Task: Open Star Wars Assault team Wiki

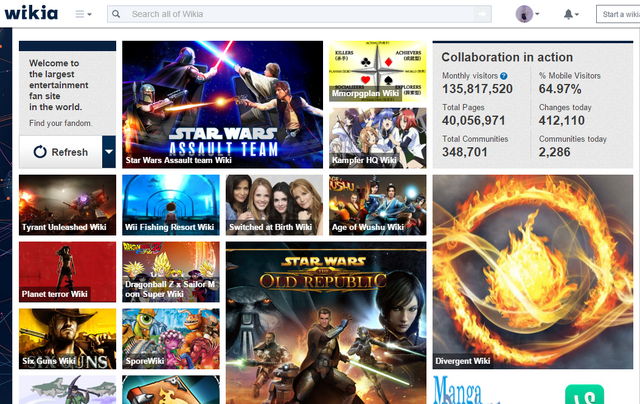Action: pyautogui.click(x=222, y=104)
